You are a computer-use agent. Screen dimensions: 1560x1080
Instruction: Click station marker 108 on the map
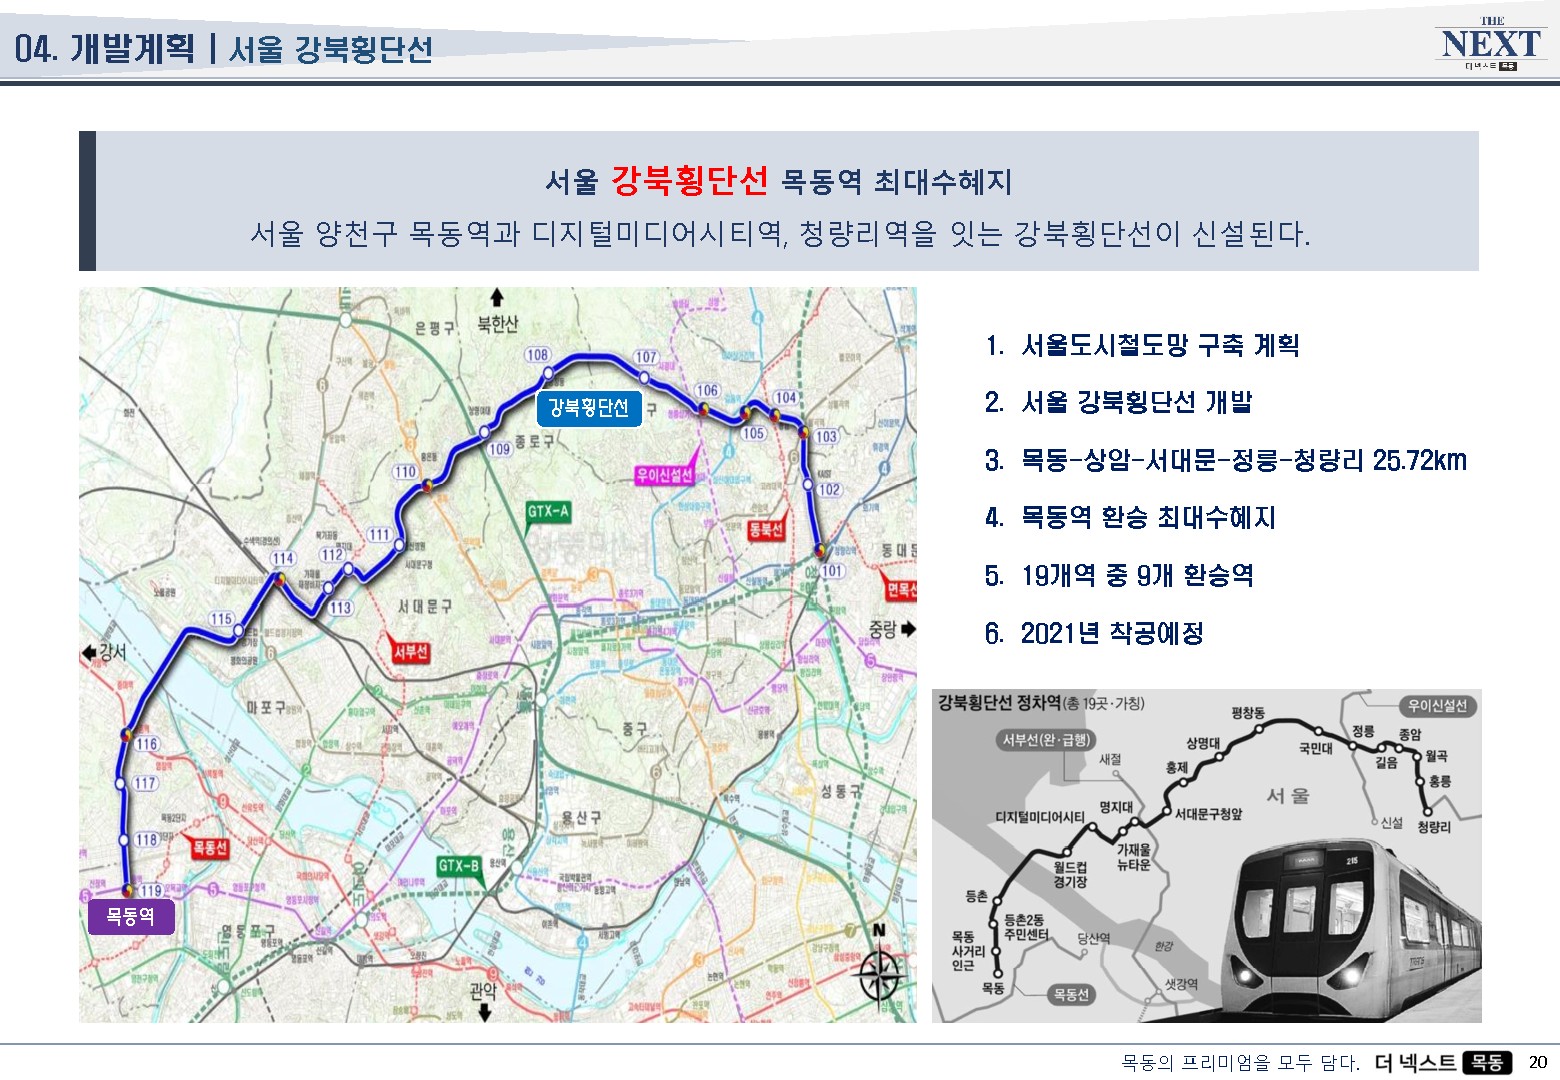point(537,354)
